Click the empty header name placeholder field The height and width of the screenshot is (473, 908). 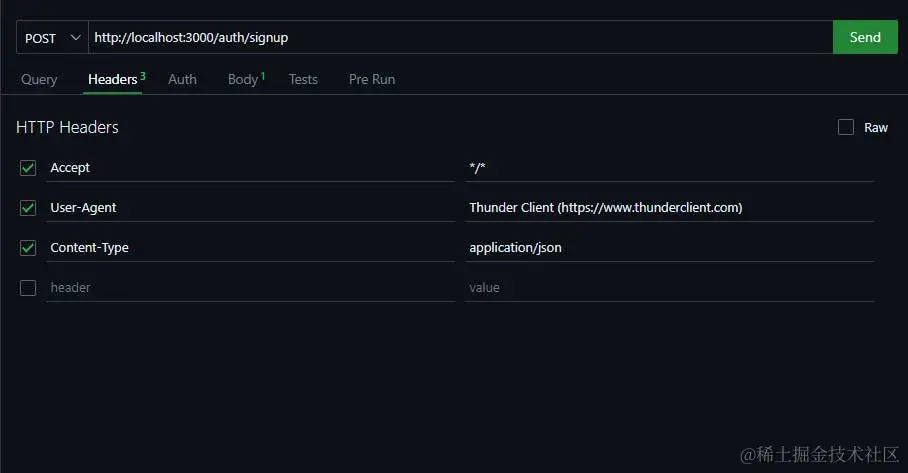pyautogui.click(x=251, y=288)
